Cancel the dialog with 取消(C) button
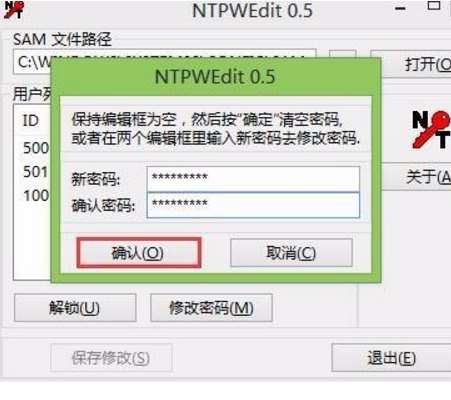 pos(291,253)
